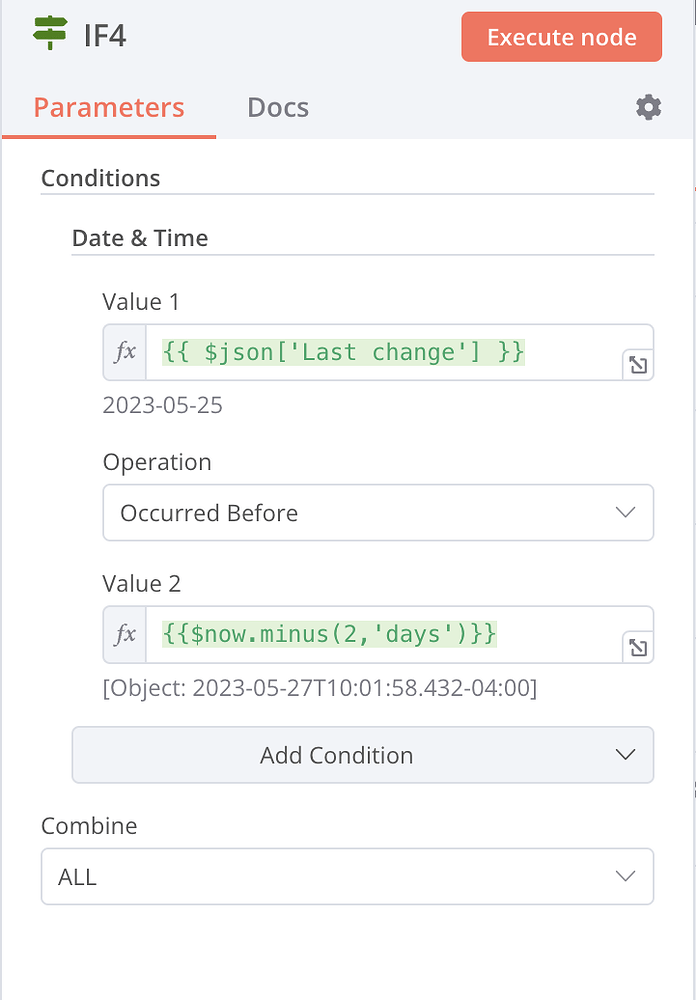
Task: Click the Value 2 field label
Action: pos(142,584)
